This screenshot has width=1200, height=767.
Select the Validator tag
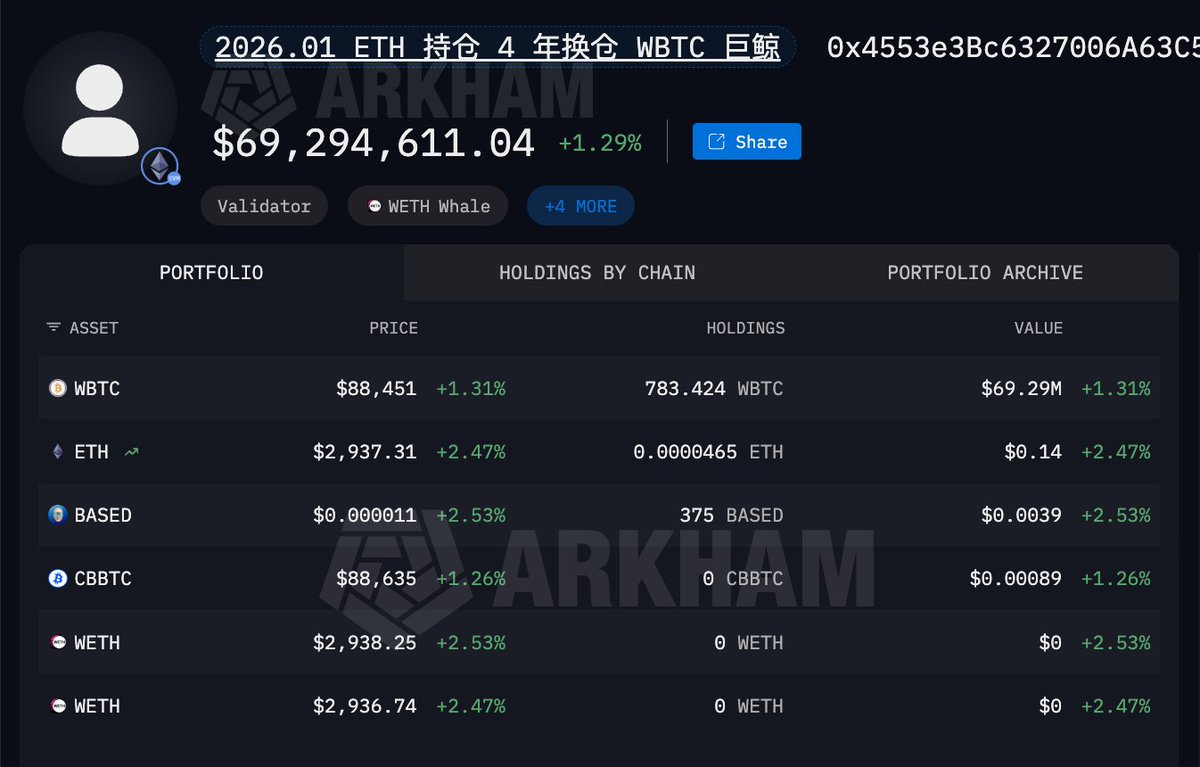(264, 206)
